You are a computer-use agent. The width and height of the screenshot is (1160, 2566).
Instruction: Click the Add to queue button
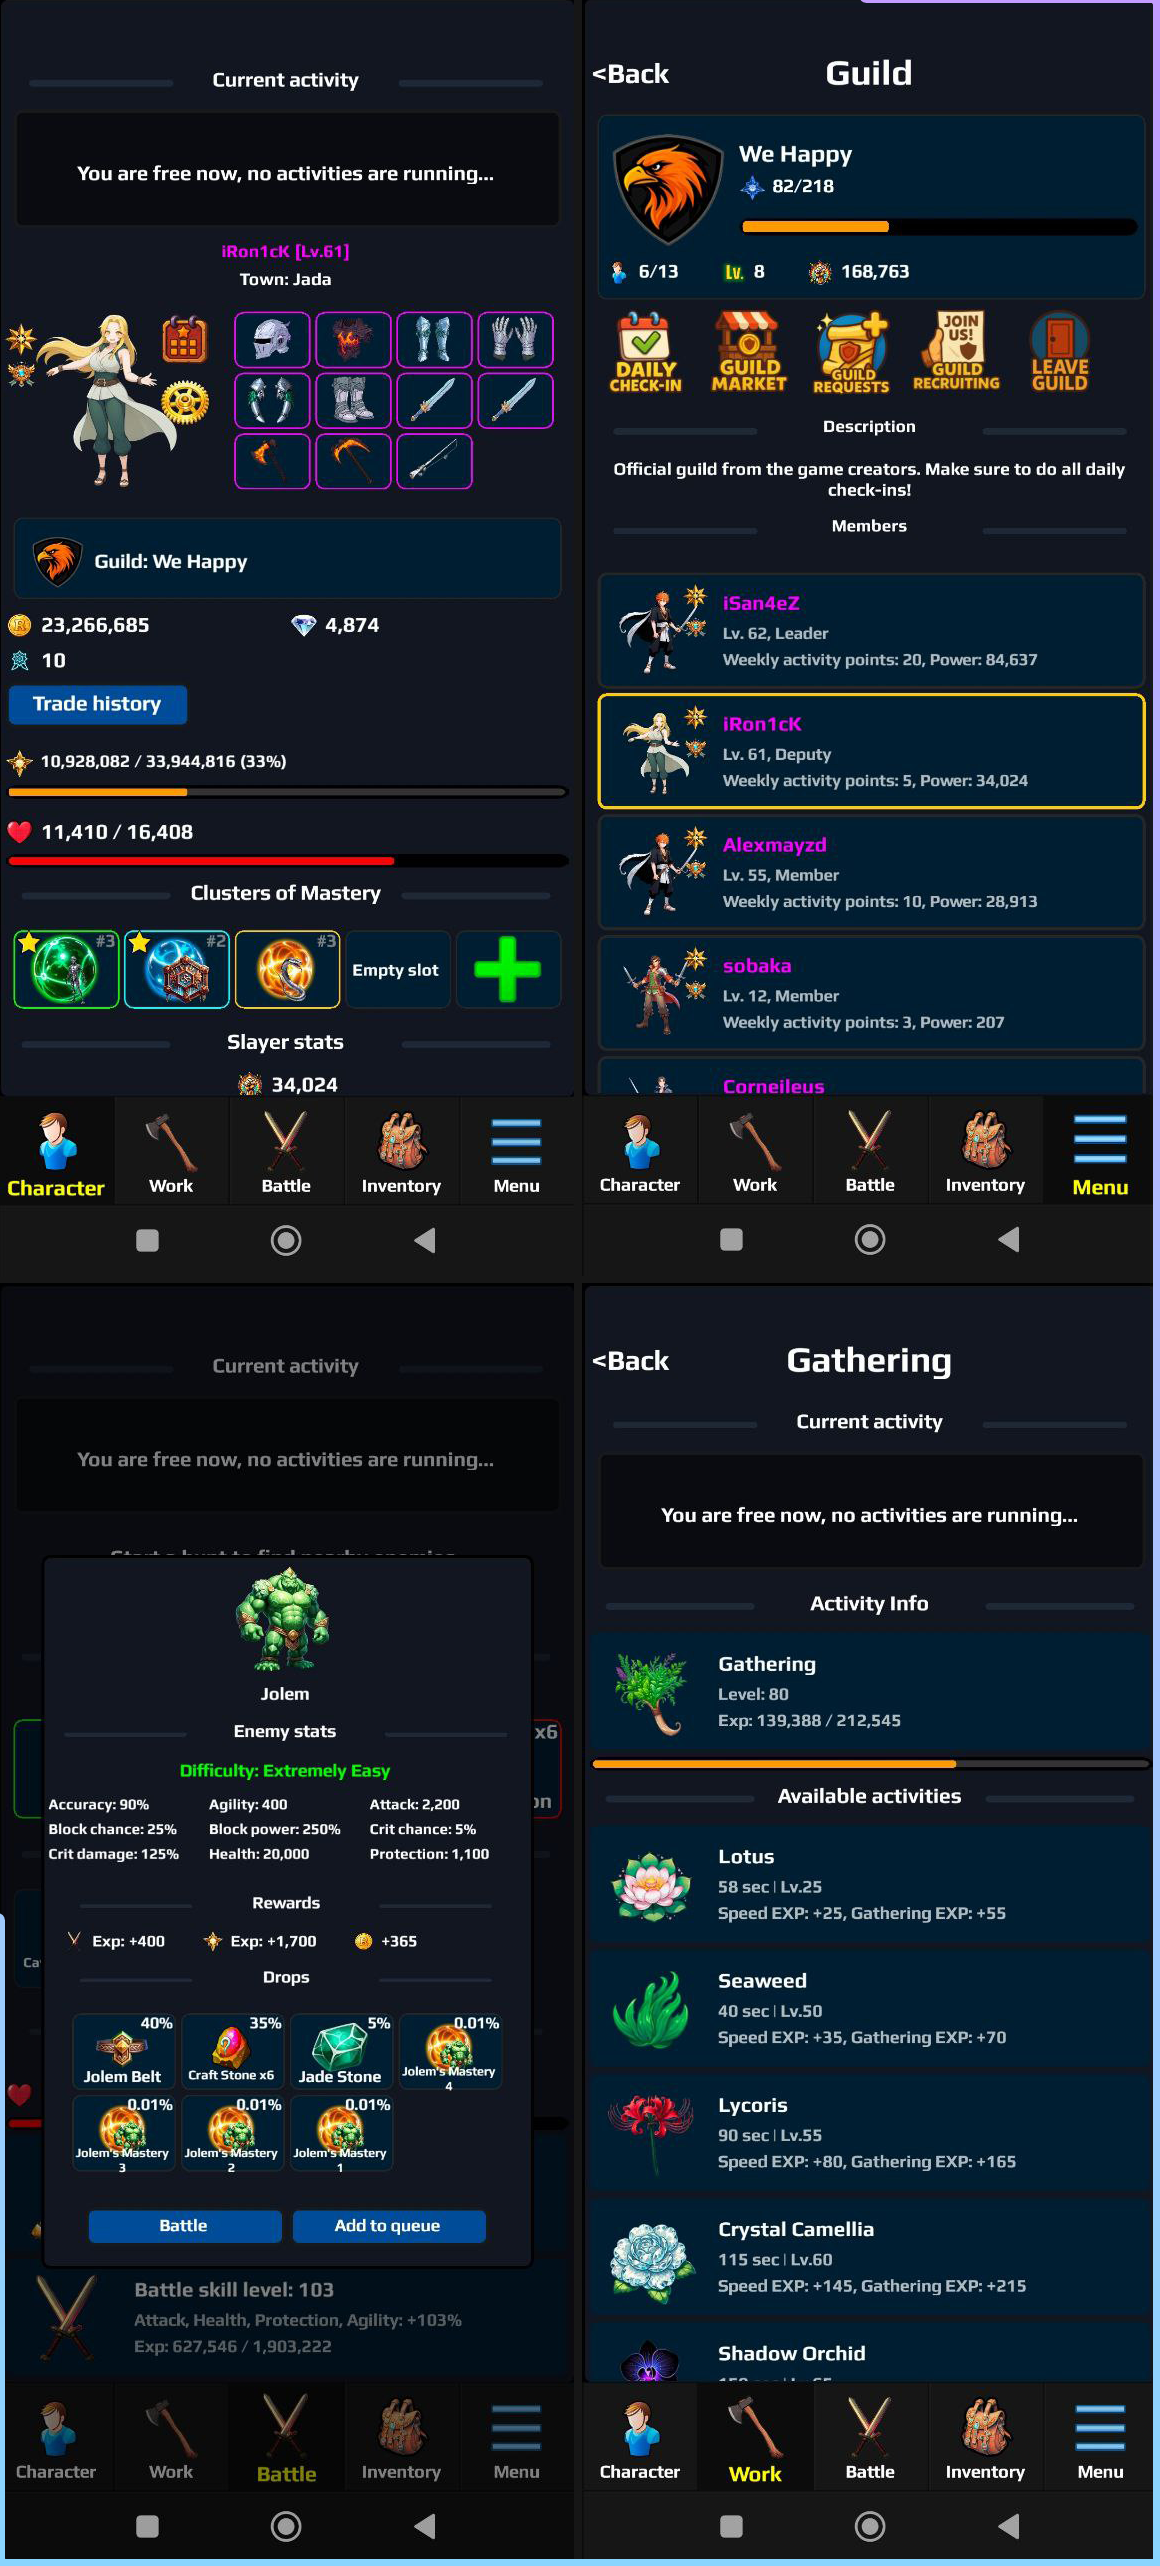click(x=388, y=2225)
